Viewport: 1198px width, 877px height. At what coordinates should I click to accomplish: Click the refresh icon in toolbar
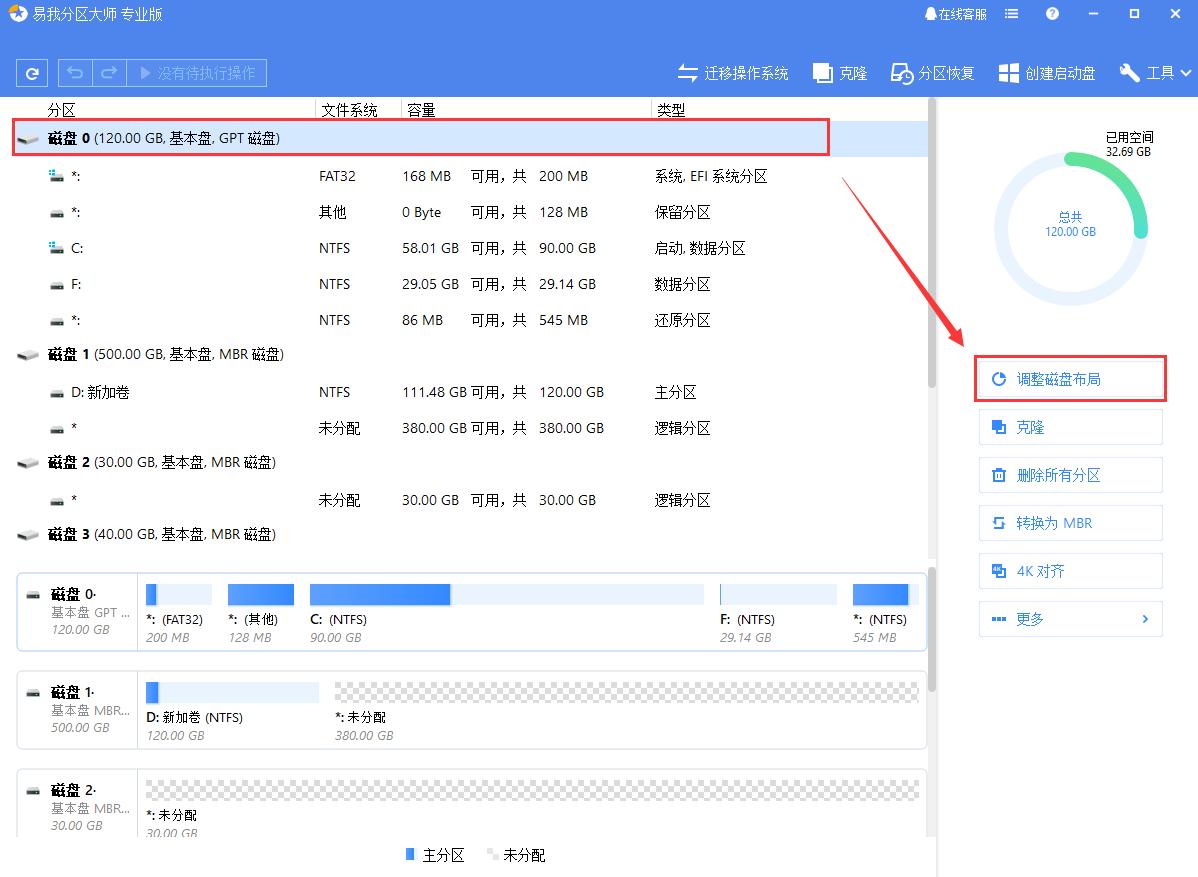tap(30, 72)
